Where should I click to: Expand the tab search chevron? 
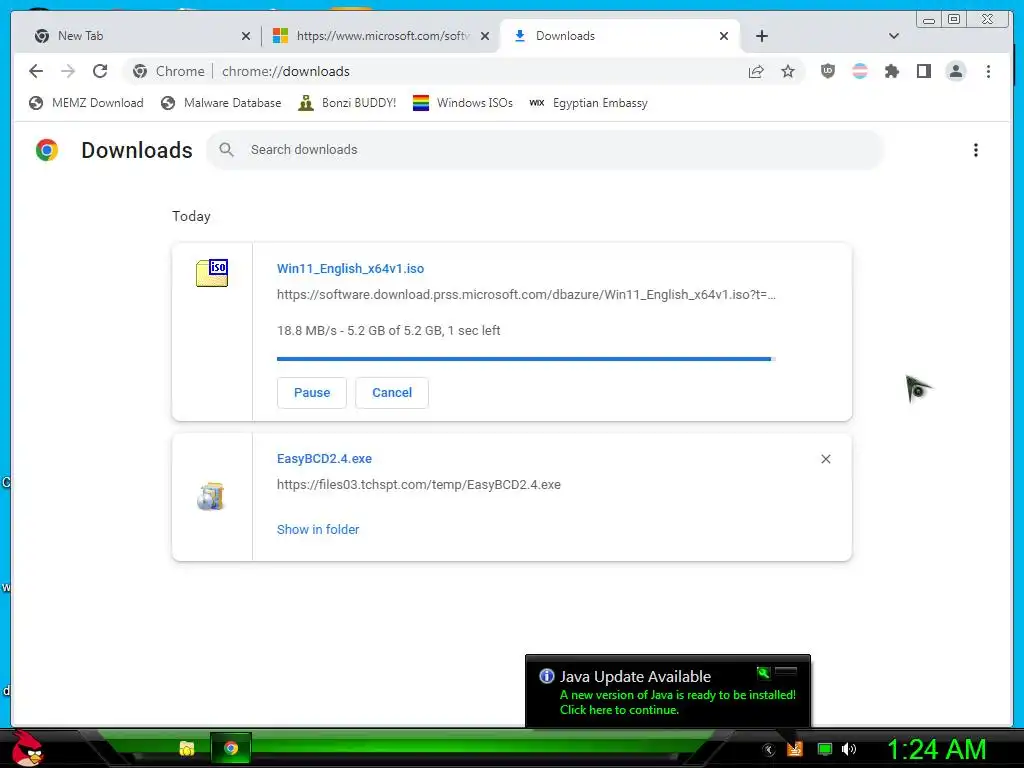(x=894, y=36)
